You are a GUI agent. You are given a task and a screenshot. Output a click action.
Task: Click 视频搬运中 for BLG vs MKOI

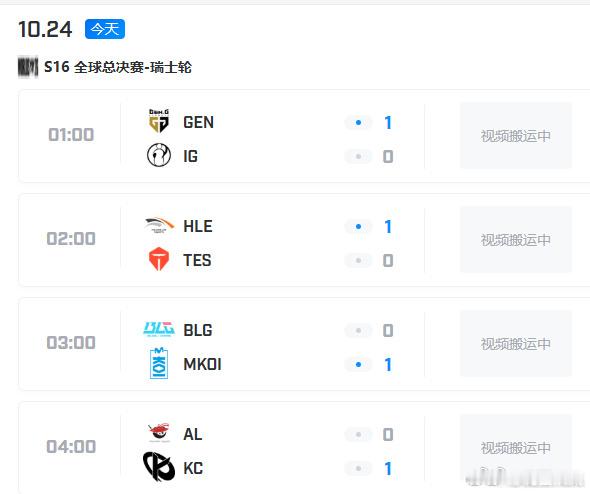516,344
